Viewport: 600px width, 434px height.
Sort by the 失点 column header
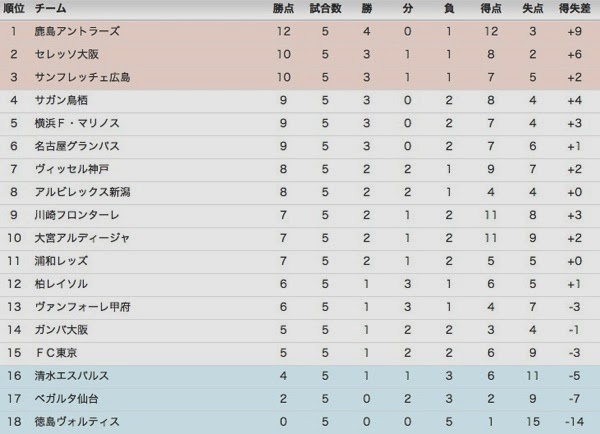[533, 8]
